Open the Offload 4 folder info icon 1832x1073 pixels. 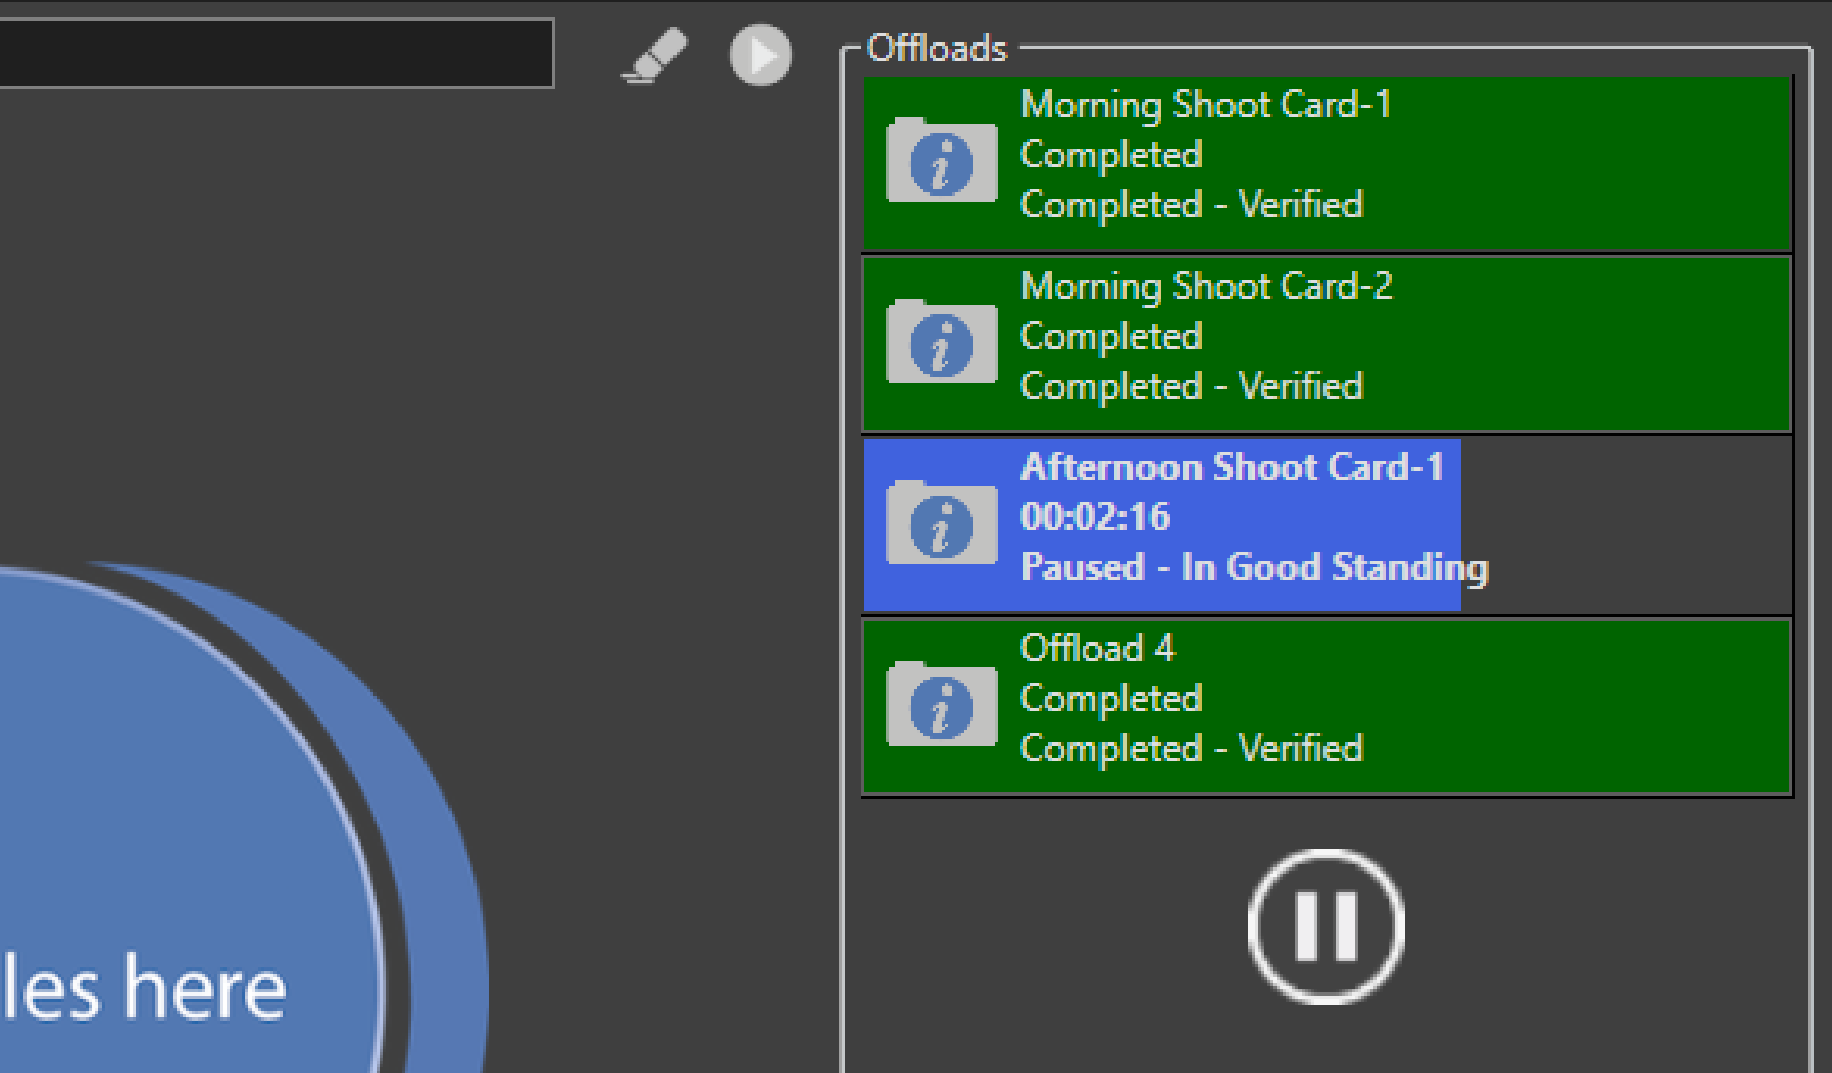click(x=940, y=705)
